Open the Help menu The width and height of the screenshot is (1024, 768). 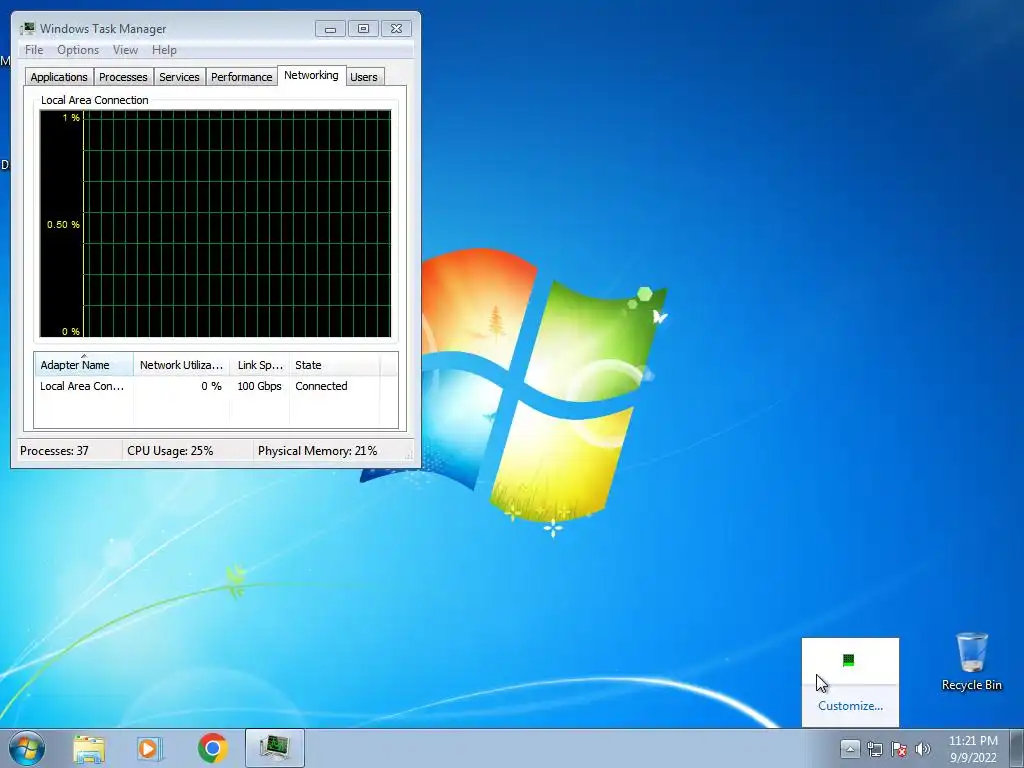(164, 50)
